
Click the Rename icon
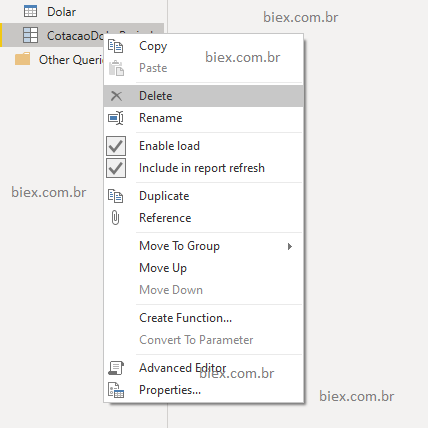[116, 118]
